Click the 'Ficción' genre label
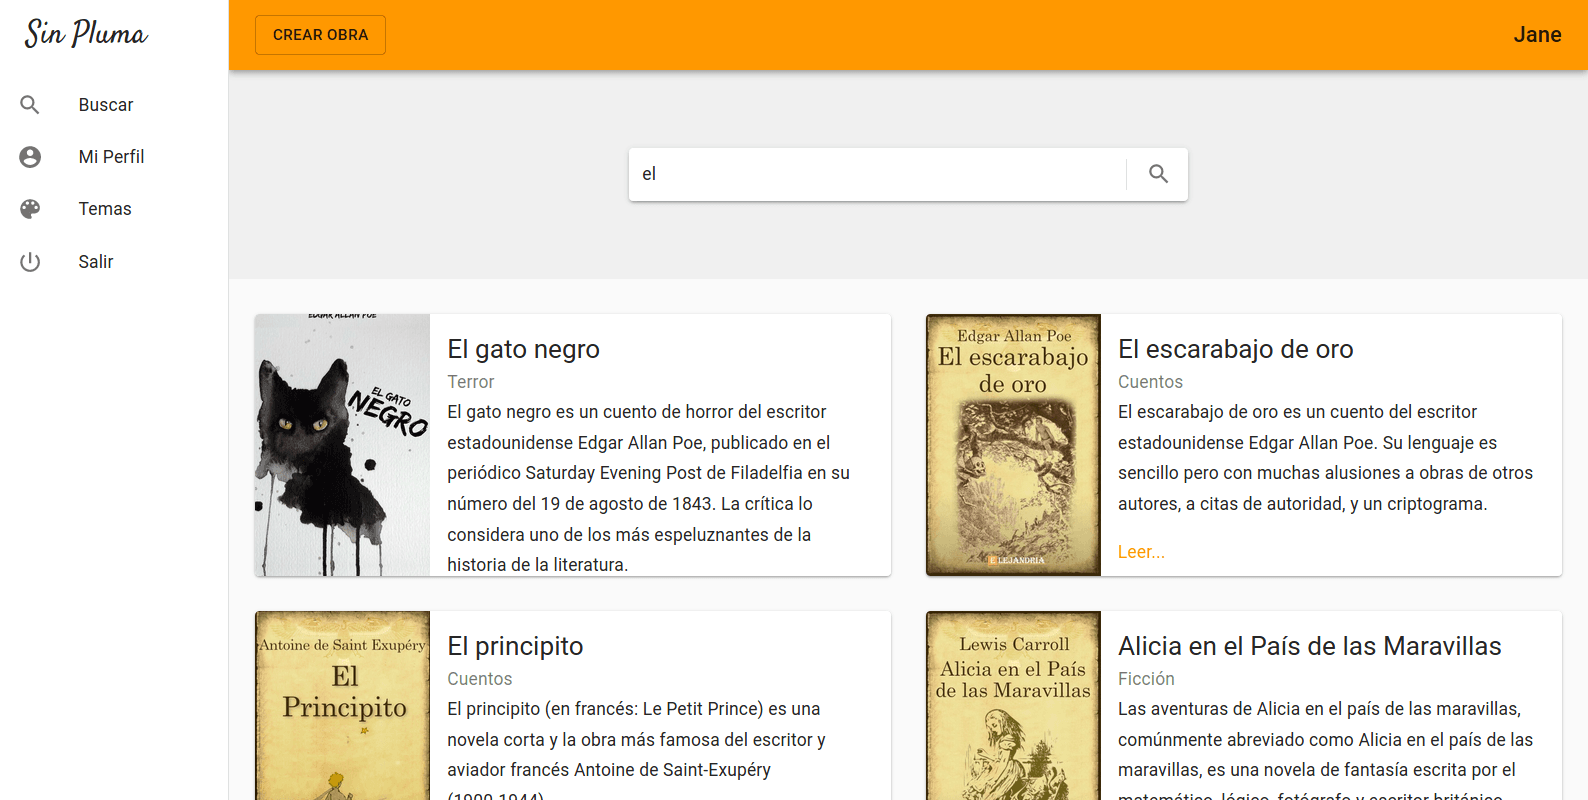 pyautogui.click(x=1146, y=679)
